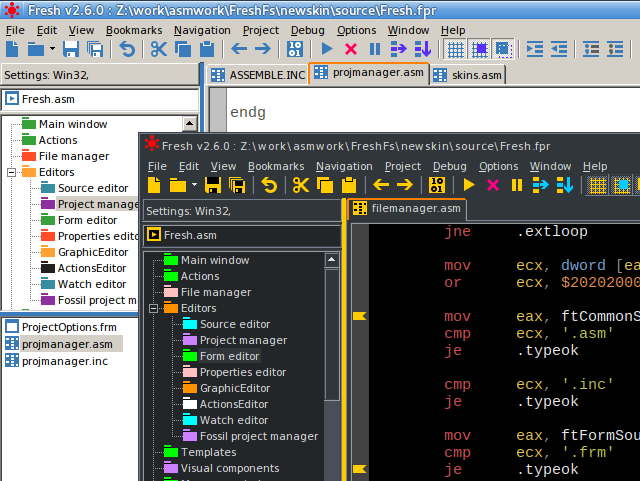Click Fresh.asm main file in dark window
This screenshot has height=481, width=640.
coord(190,235)
